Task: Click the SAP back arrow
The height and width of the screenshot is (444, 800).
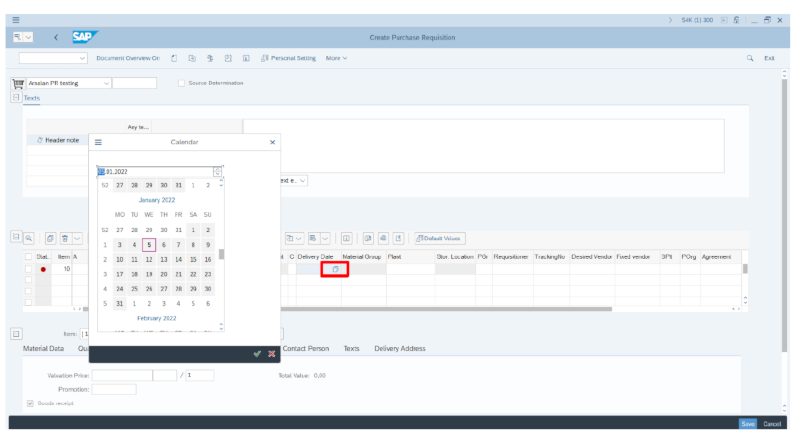Action: click(55, 38)
